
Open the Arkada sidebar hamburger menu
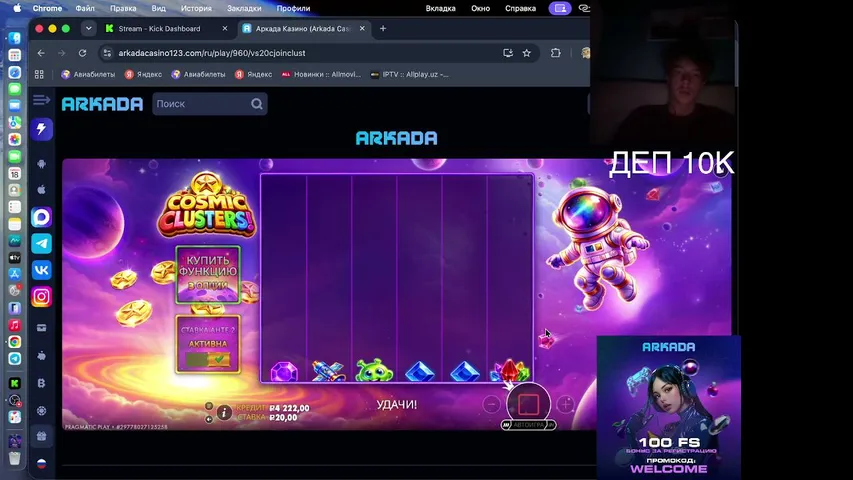click(x=41, y=100)
